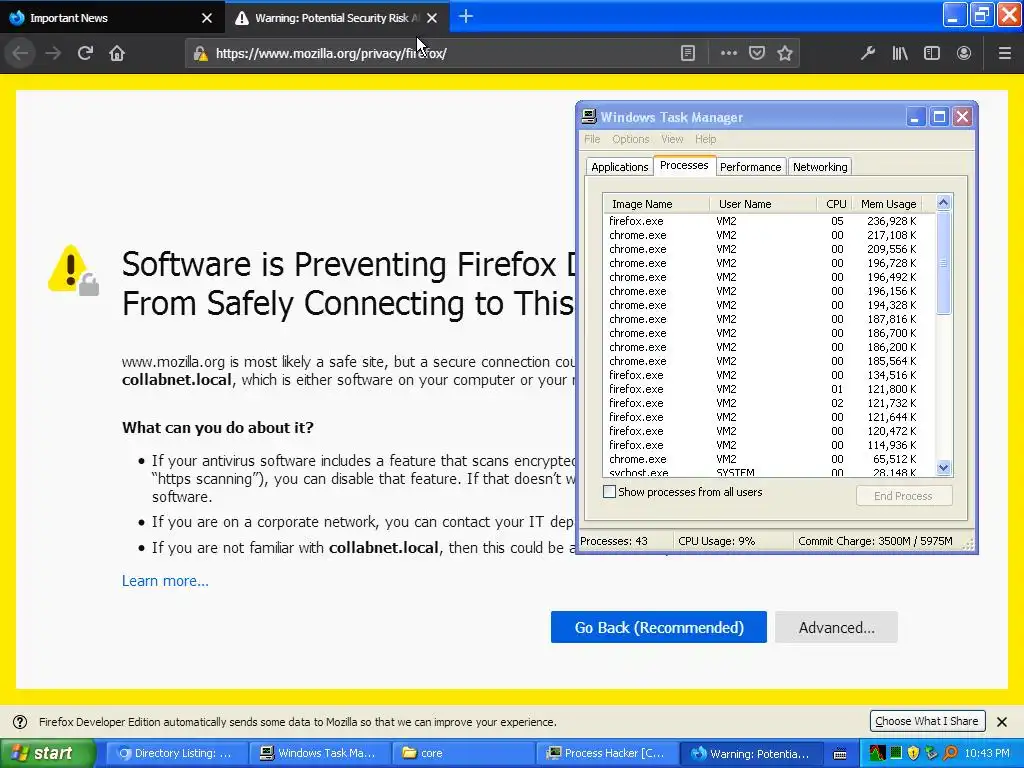Click Choose What I Share button
This screenshot has width=1024, height=768.
[927, 721]
